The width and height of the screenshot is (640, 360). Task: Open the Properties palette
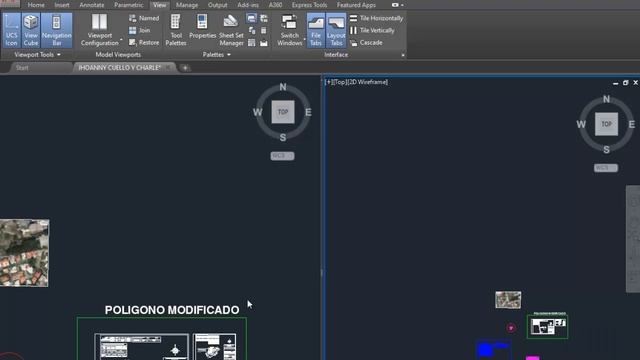pyautogui.click(x=202, y=27)
